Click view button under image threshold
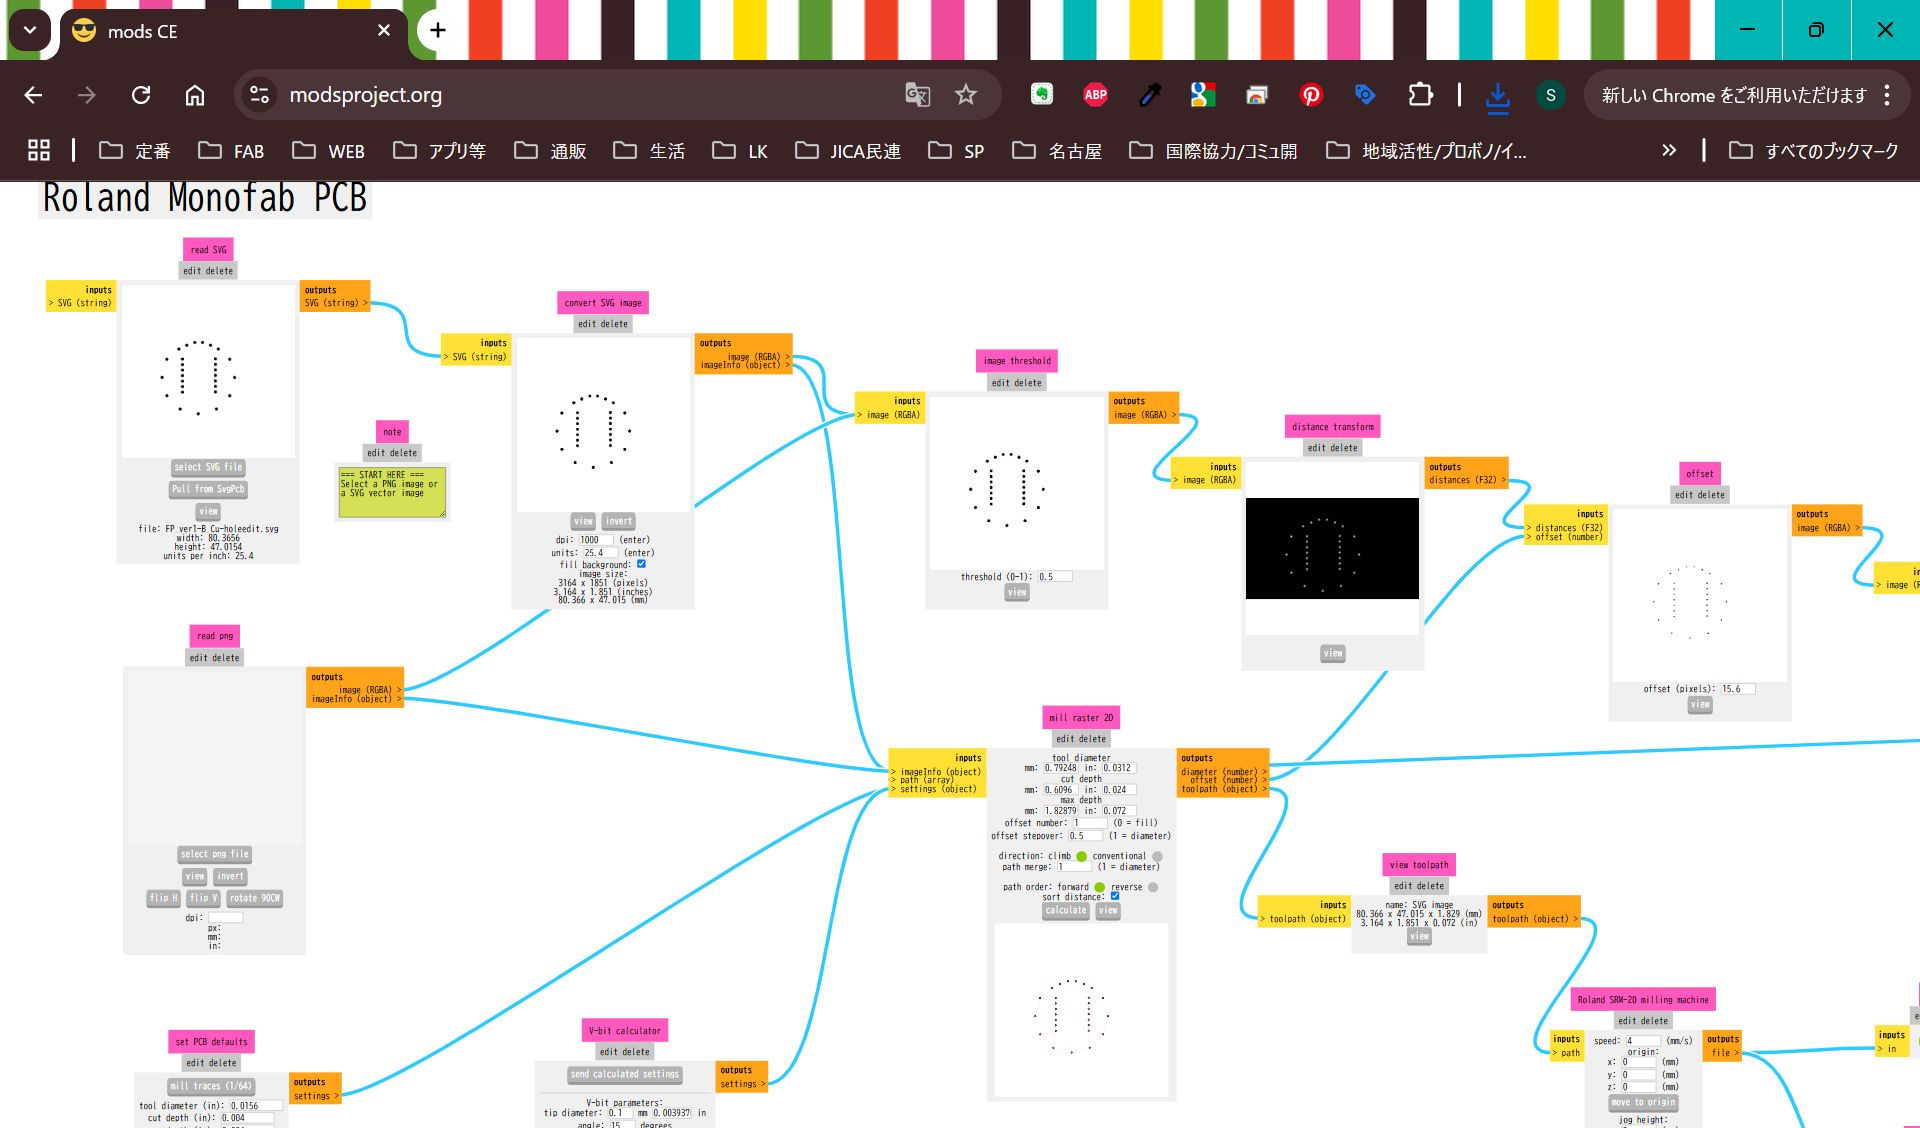This screenshot has height=1128, width=1920. (1017, 592)
